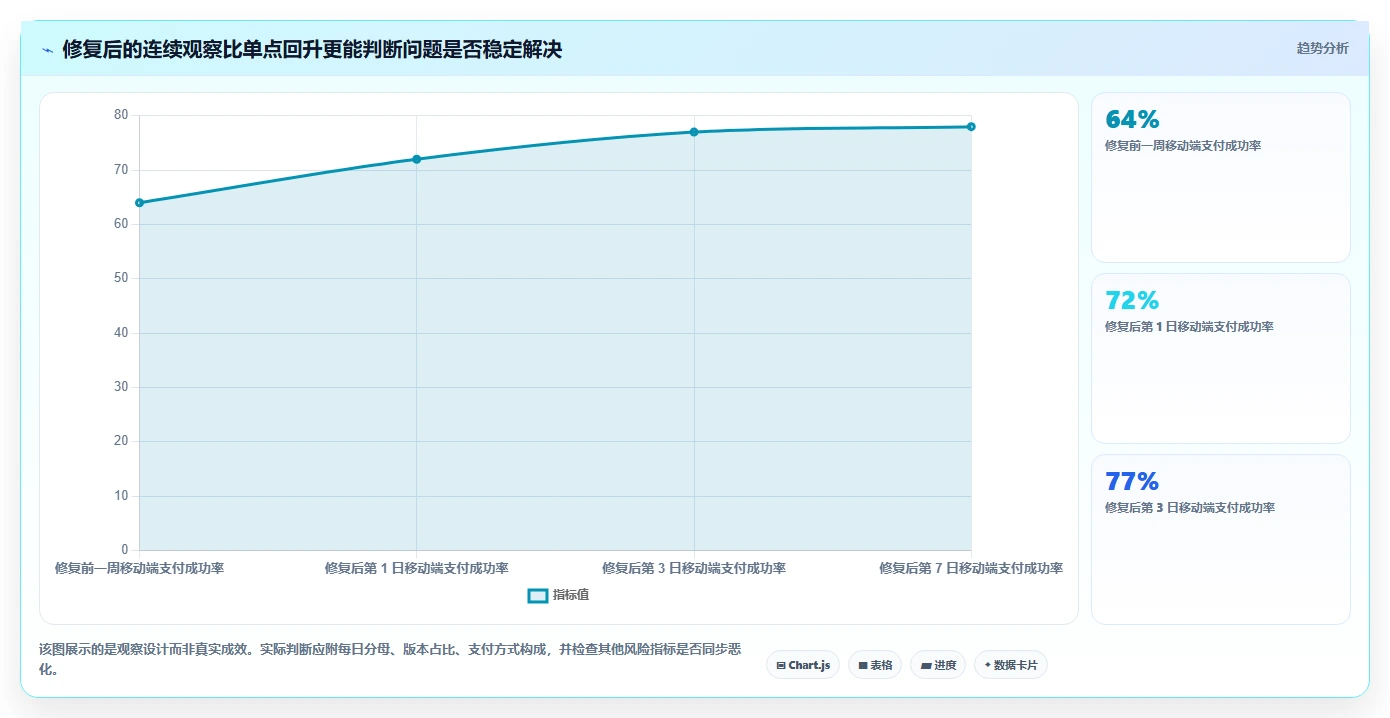The width and height of the screenshot is (1390, 718).
Task: Click the teal legend color box
Action: pos(538,595)
